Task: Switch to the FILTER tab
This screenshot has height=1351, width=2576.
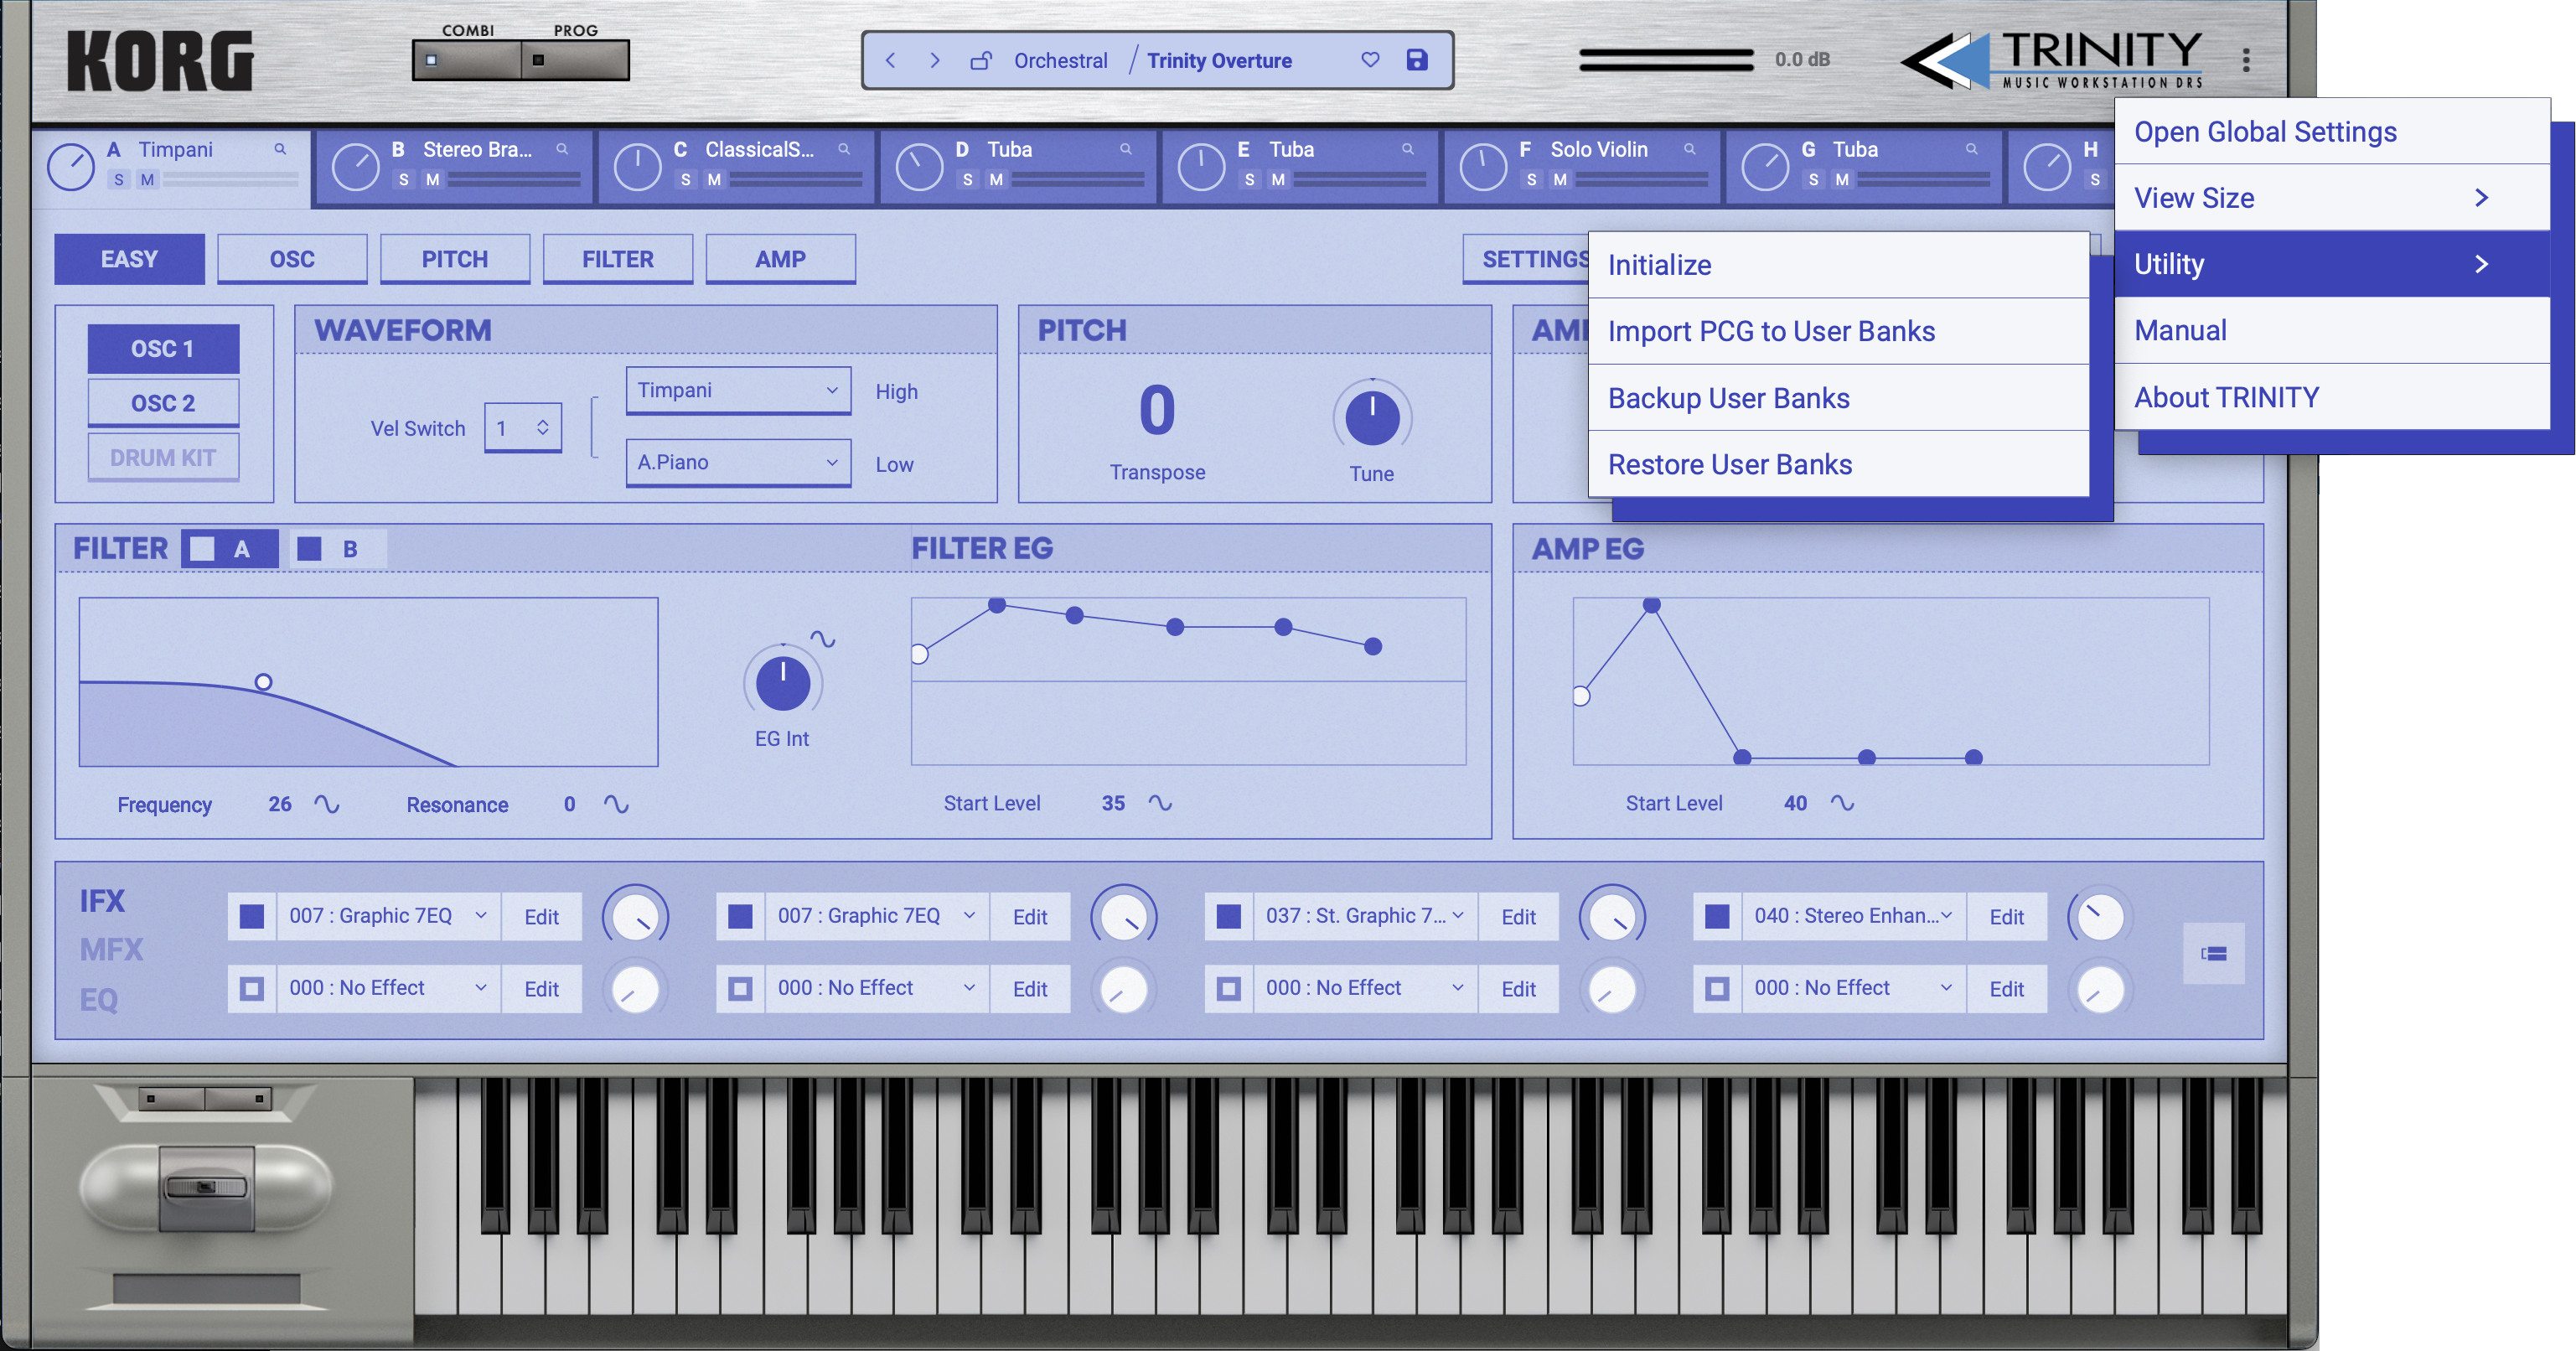Action: 618,259
